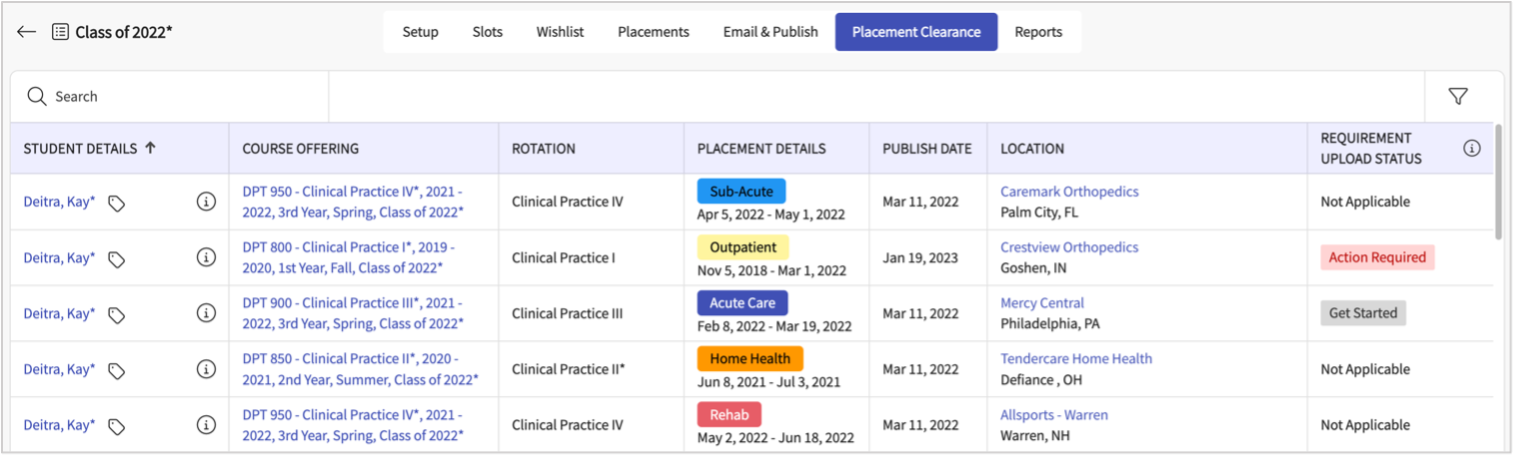Click the Action Required status badge
Image resolution: width=1515 pixels, height=458 pixels.
coord(1377,258)
